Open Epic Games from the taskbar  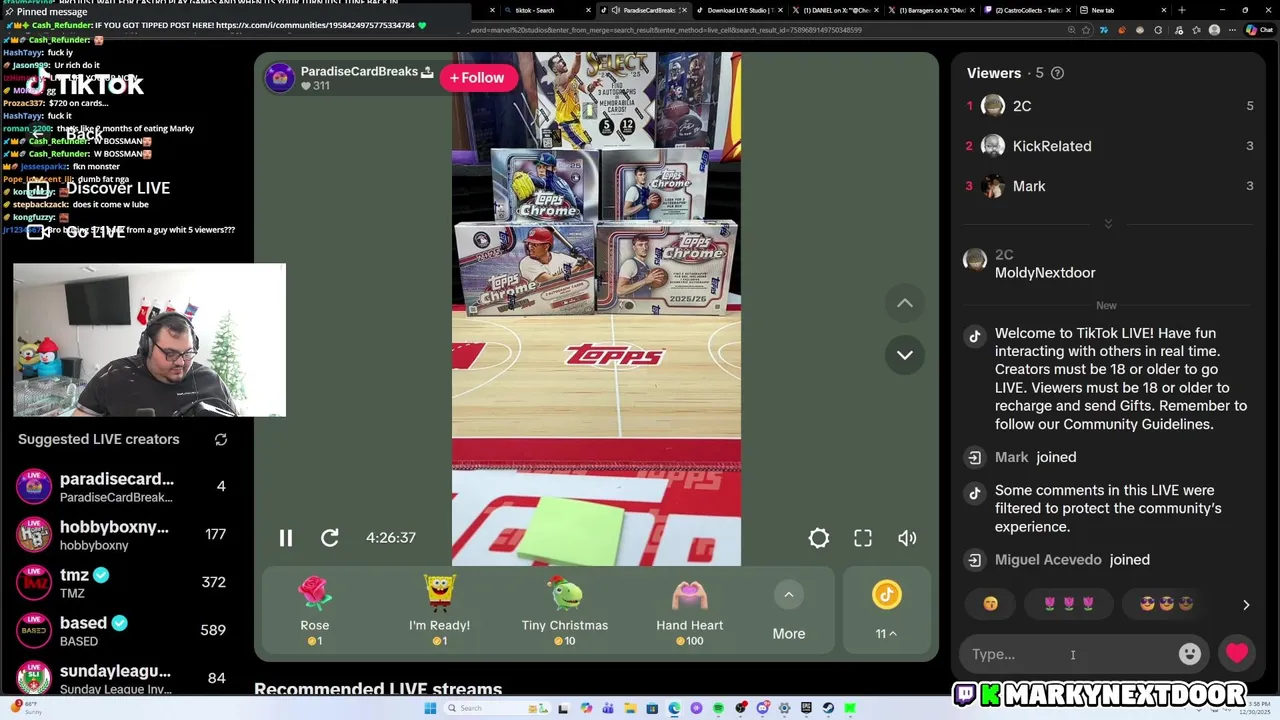pyautogui.click(x=806, y=709)
